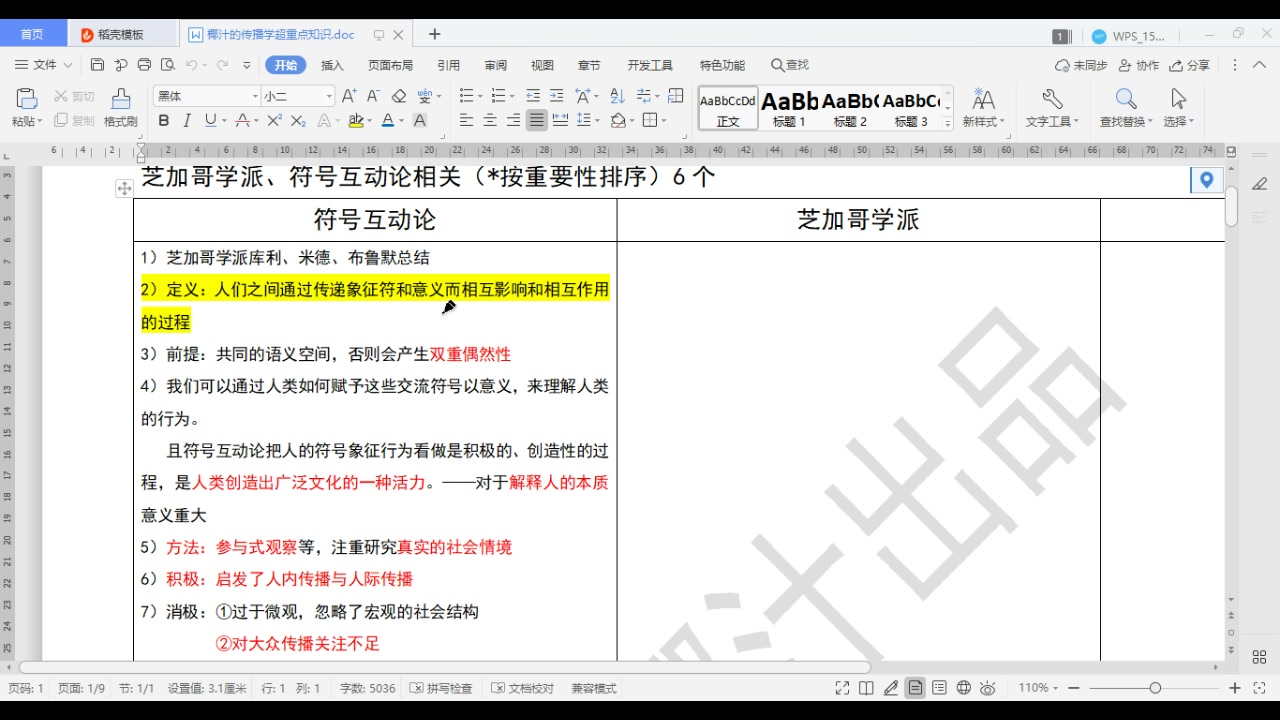Decrease font size with A- icon
The height and width of the screenshot is (720, 1280).
[373, 96]
